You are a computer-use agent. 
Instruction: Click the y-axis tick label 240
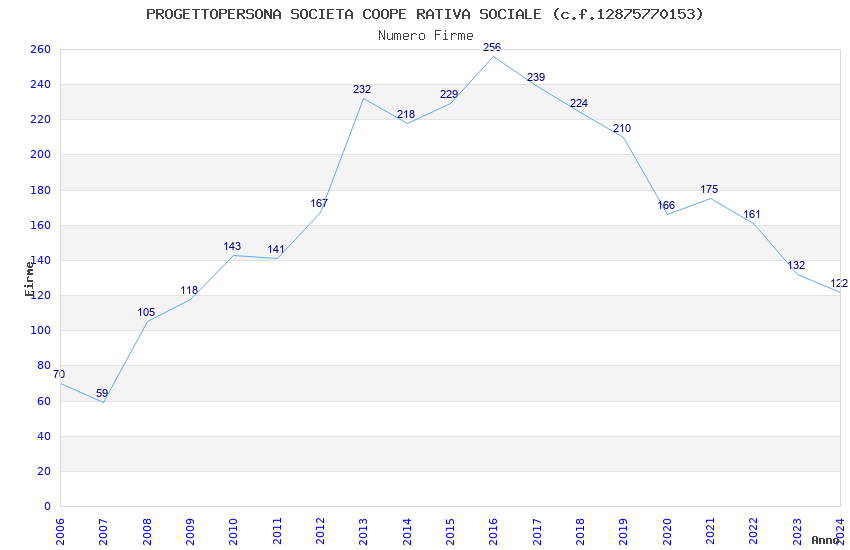coord(40,85)
